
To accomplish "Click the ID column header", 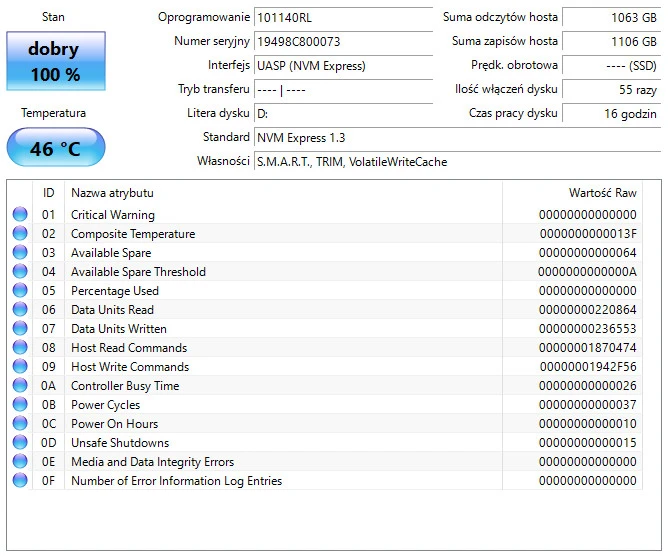I will point(48,192).
